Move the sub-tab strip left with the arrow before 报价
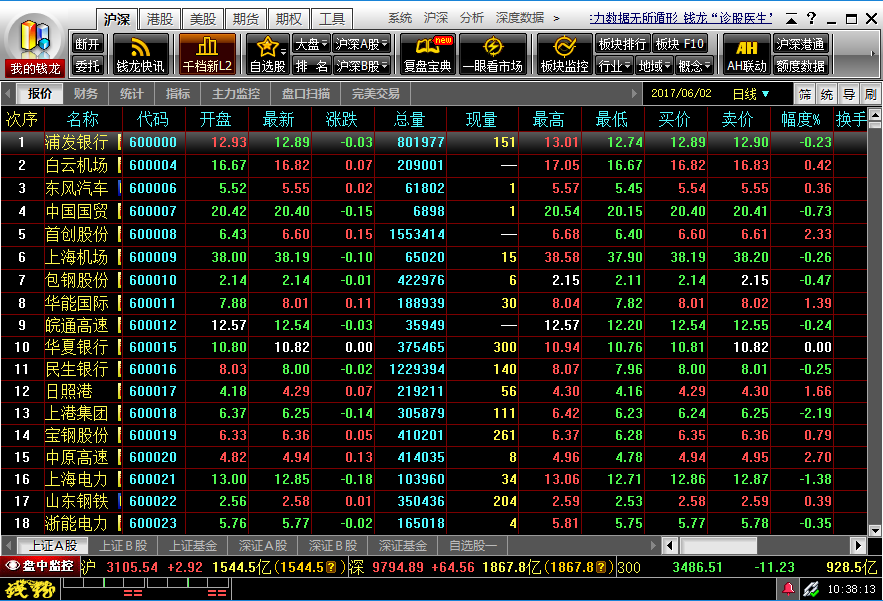Viewport: 883px width, 601px height. [x=7, y=94]
